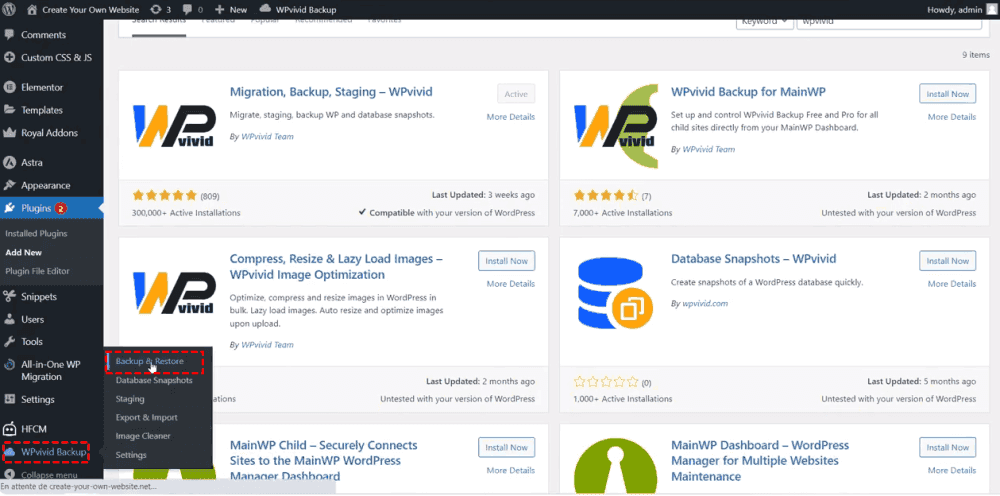Open WPvivid Backup for MainWP title link
The height and width of the screenshot is (496, 1000).
click(x=749, y=92)
